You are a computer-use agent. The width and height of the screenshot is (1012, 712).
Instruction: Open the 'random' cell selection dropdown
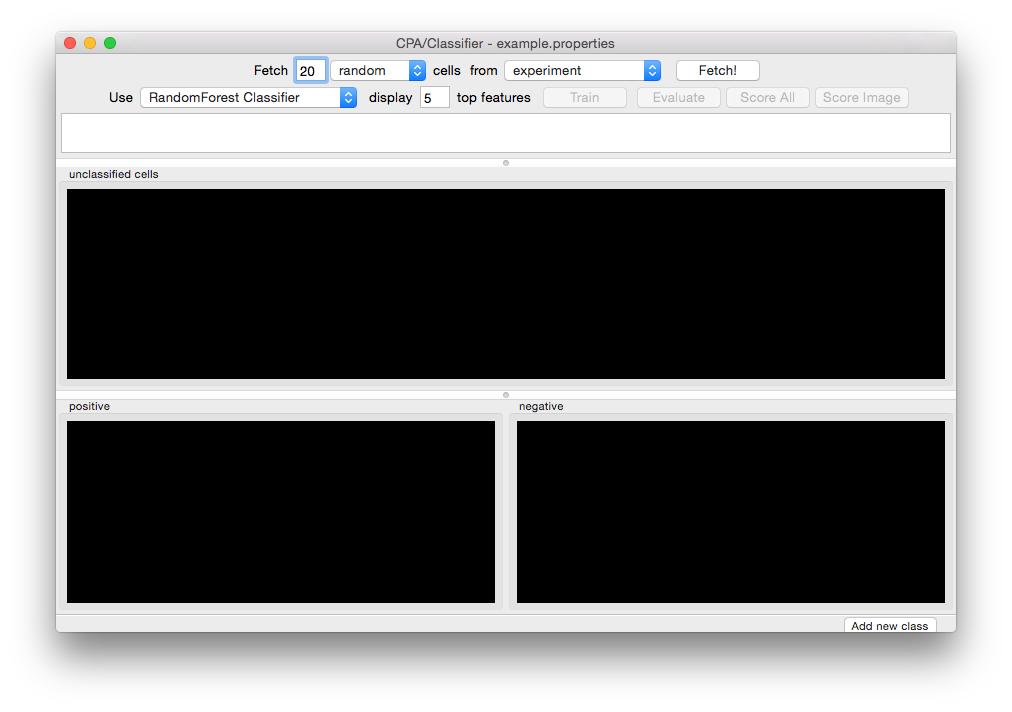(378, 71)
